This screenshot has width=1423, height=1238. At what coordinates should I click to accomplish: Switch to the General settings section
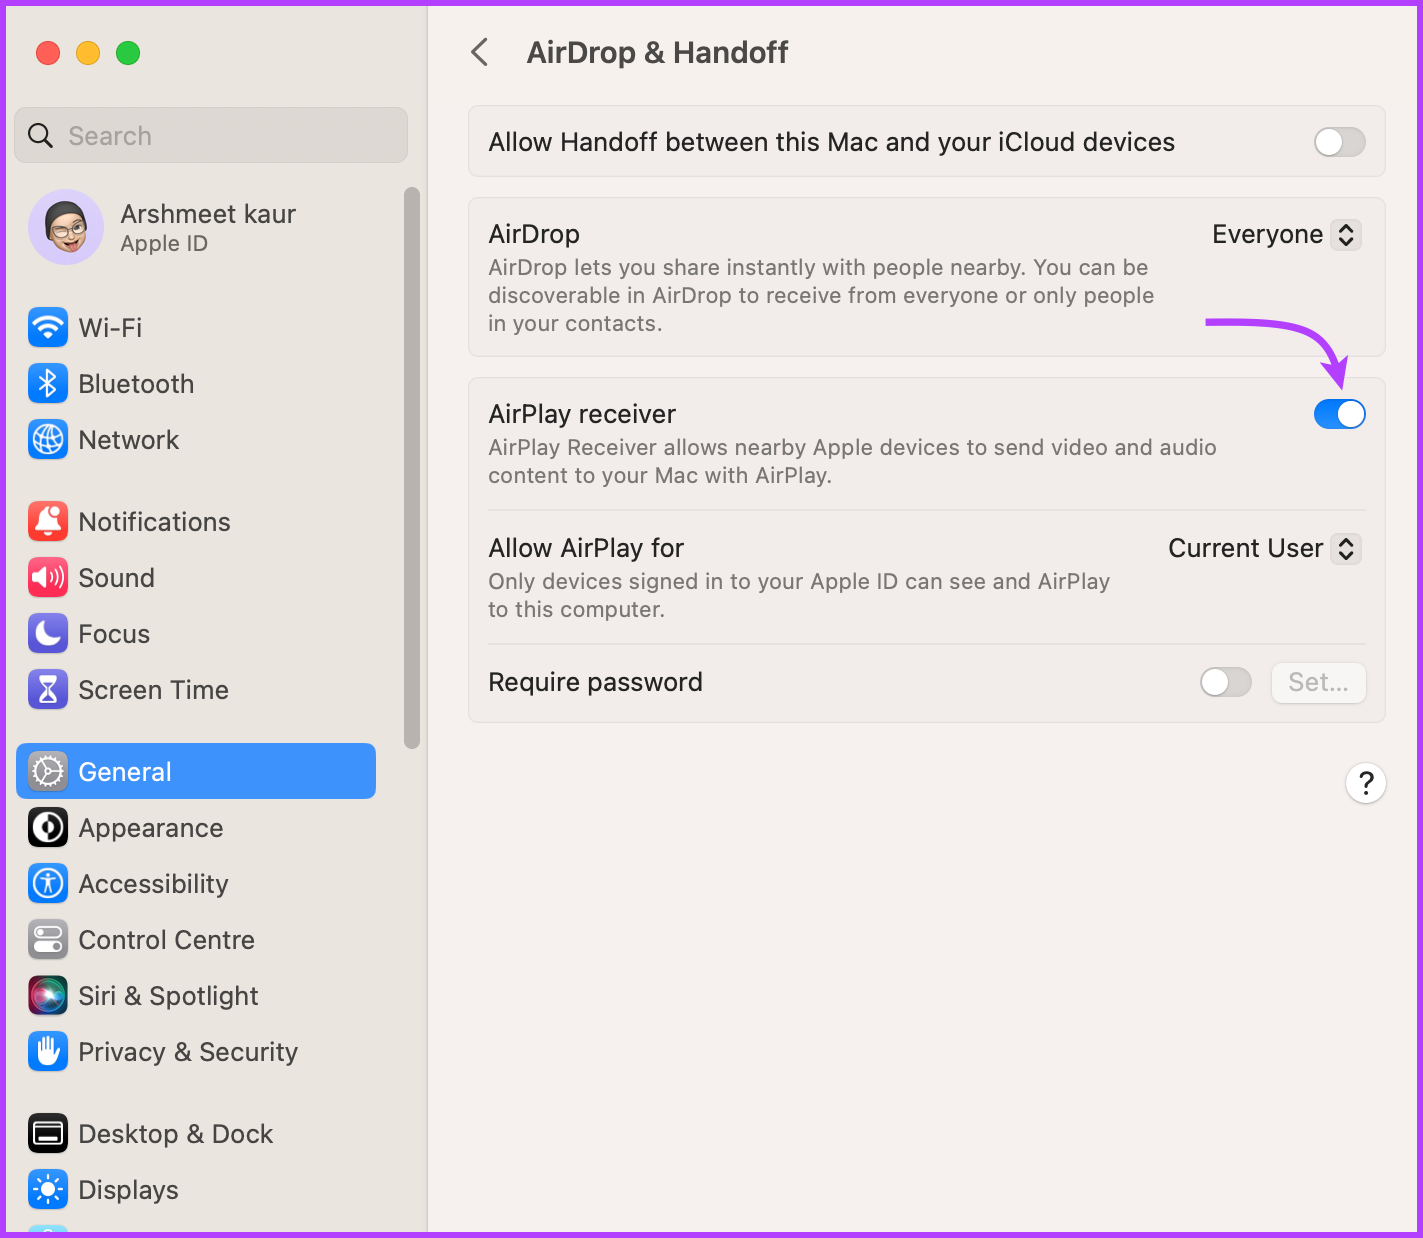124,771
